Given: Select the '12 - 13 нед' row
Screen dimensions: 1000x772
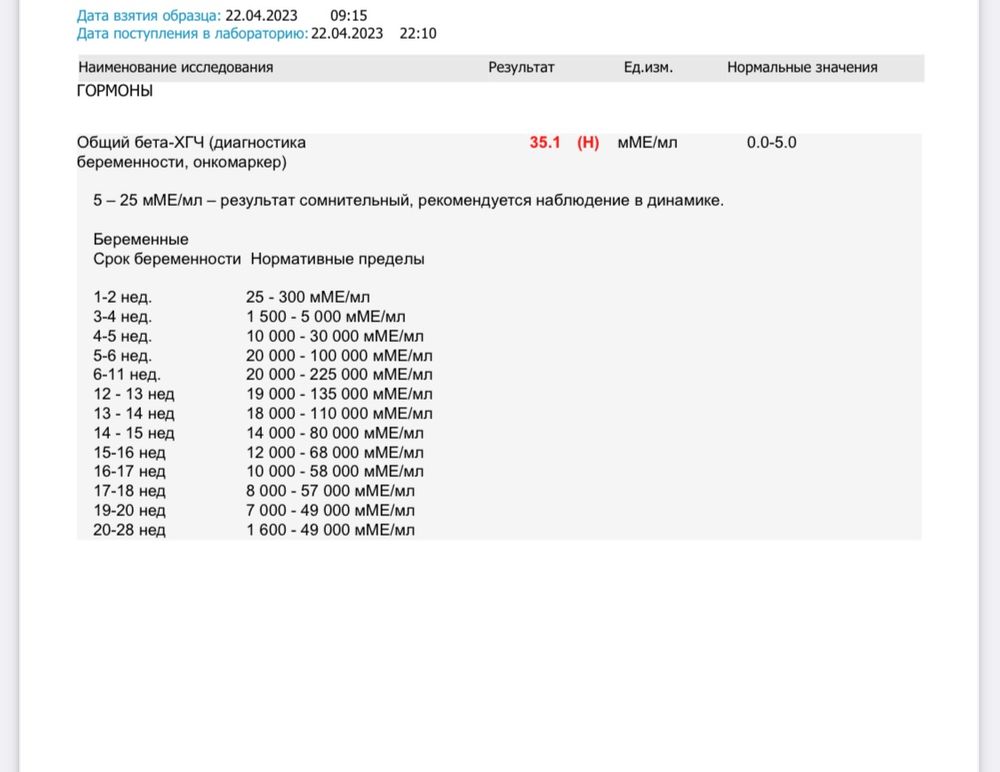Looking at the screenshot, I should (x=263, y=394).
